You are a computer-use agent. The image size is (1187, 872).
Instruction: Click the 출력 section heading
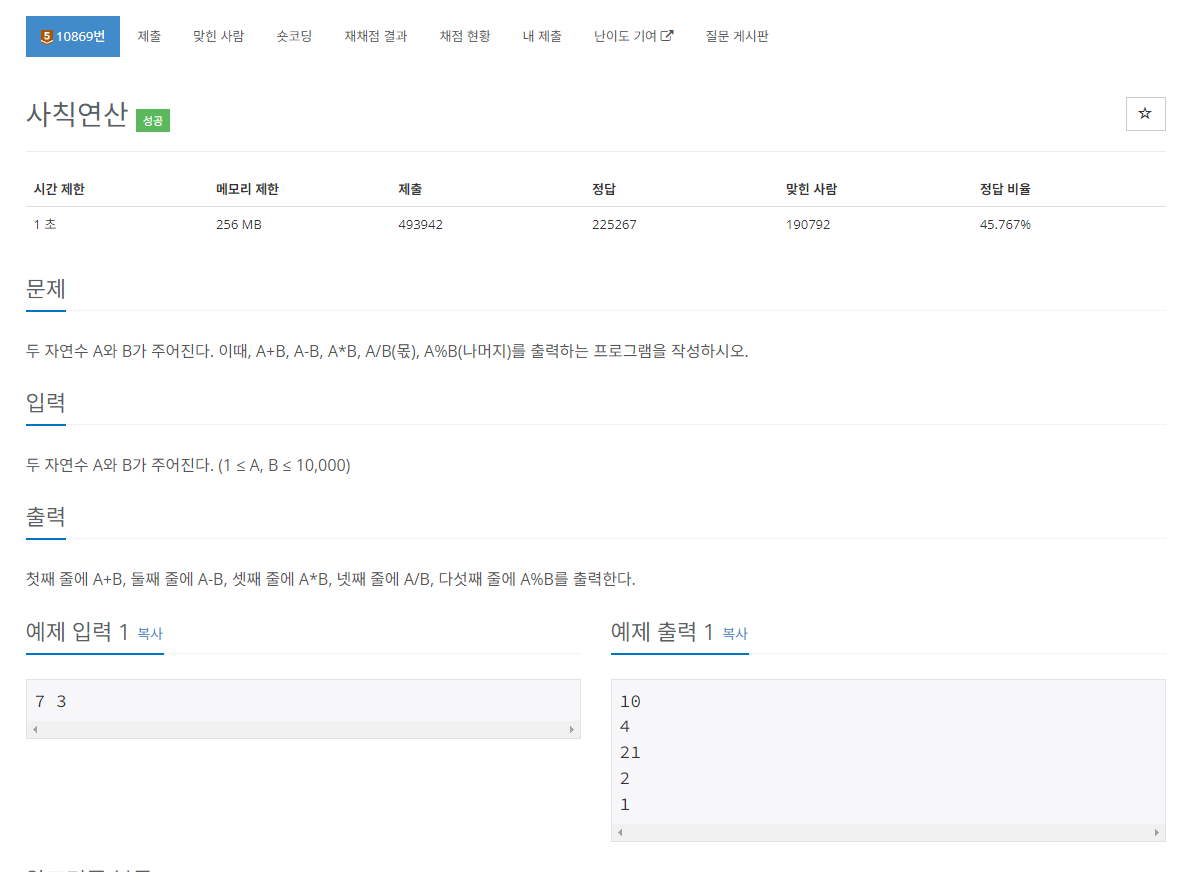pos(45,517)
